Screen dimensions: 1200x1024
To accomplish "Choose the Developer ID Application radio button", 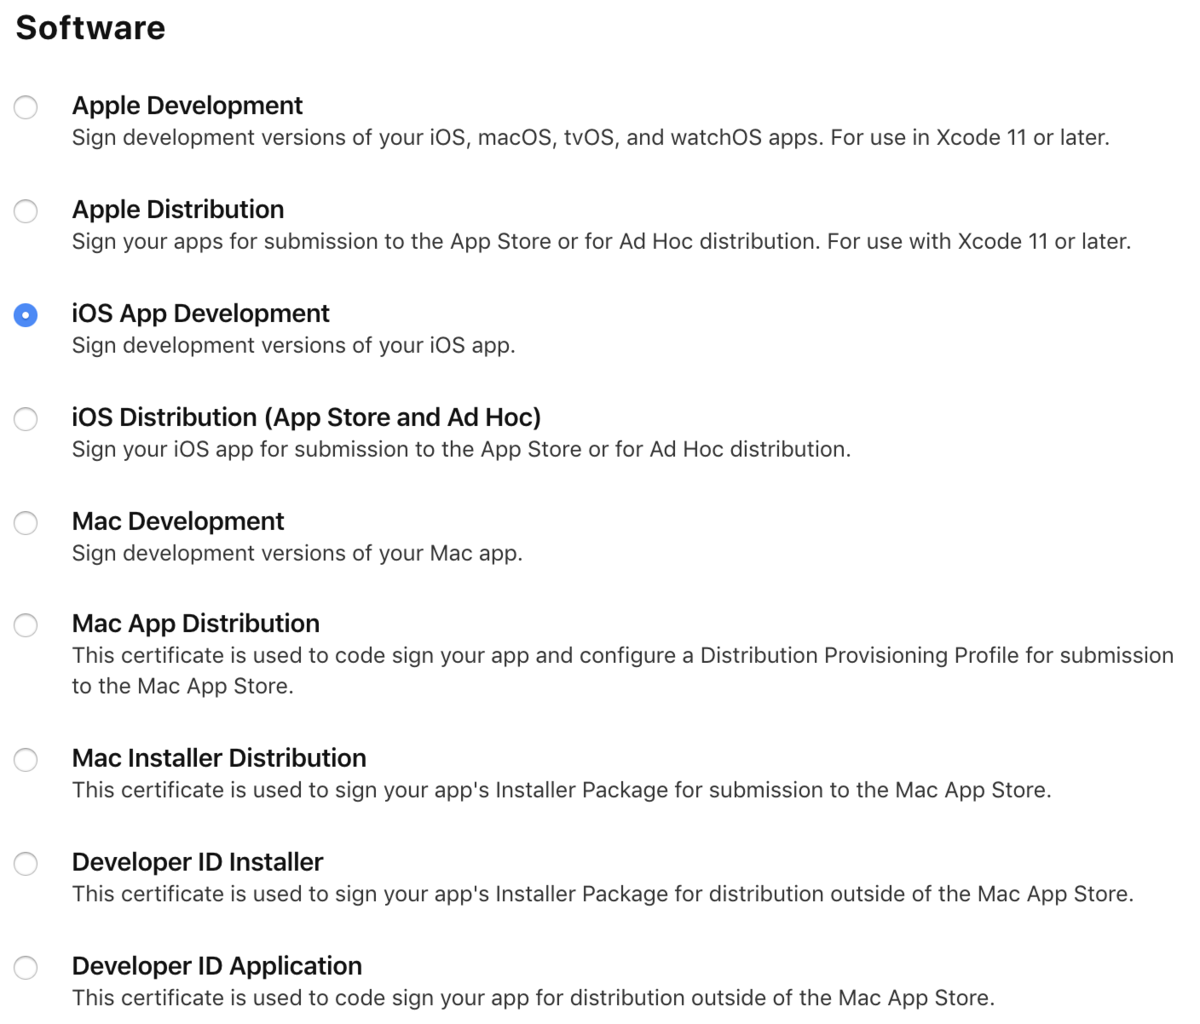I will (26, 967).
